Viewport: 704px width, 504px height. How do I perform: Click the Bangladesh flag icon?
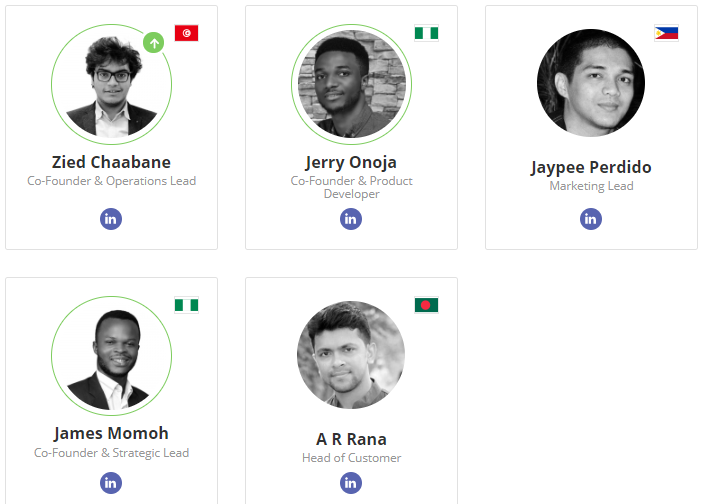click(427, 305)
